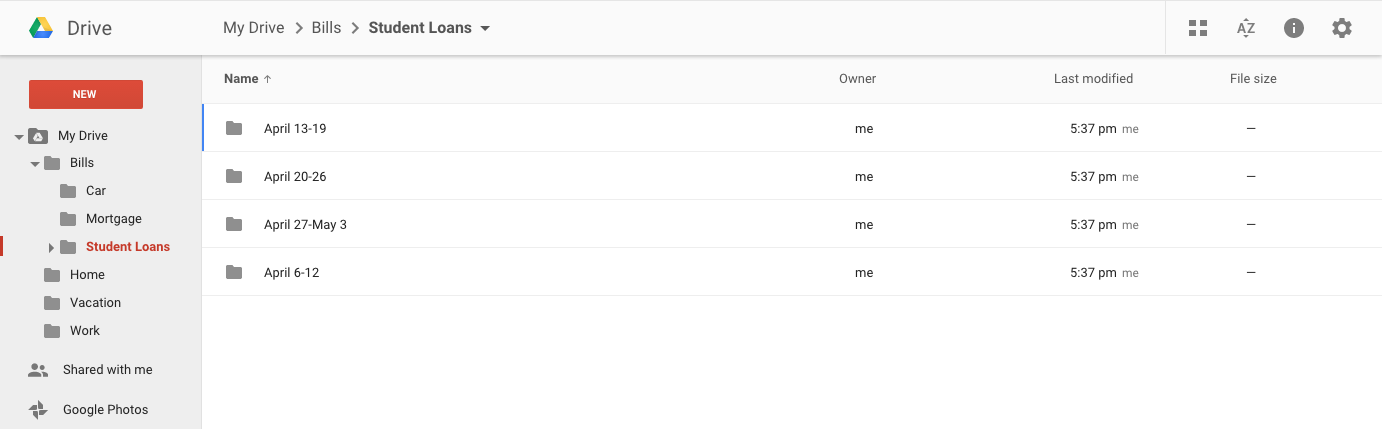Show details via the info icon

pyautogui.click(x=1294, y=28)
